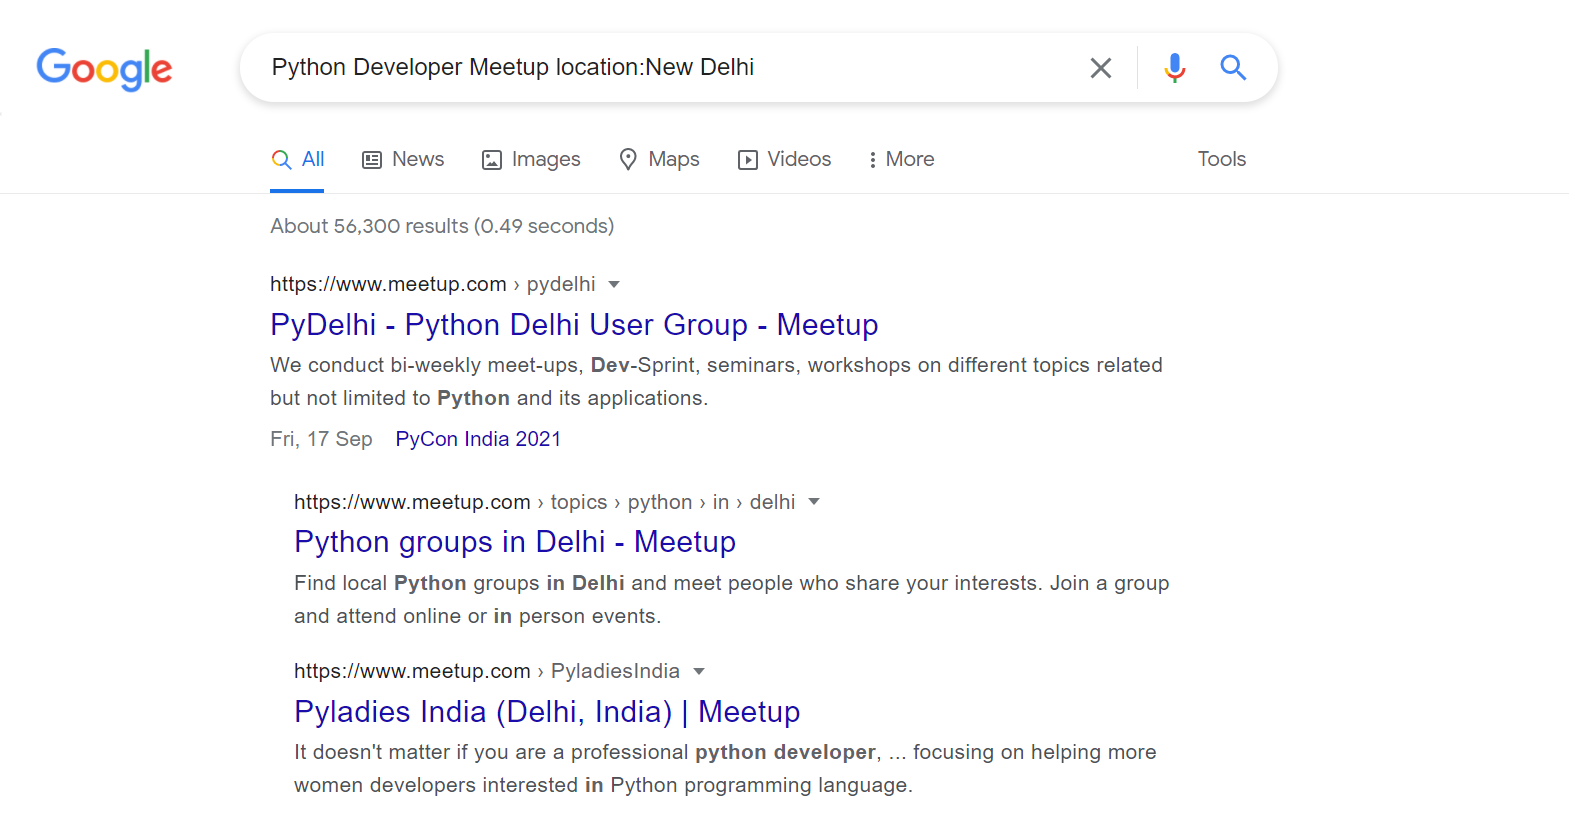Viewport: 1569px width, 840px height.
Task: Open the PyCon India 2021 link
Action: click(x=478, y=439)
